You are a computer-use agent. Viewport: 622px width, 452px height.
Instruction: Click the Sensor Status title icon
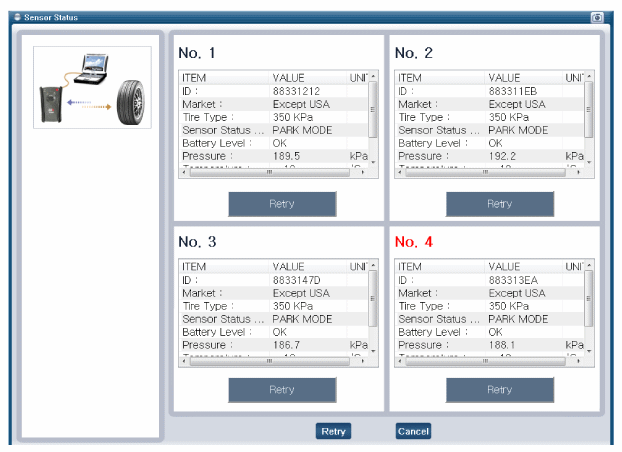[x=17, y=17]
